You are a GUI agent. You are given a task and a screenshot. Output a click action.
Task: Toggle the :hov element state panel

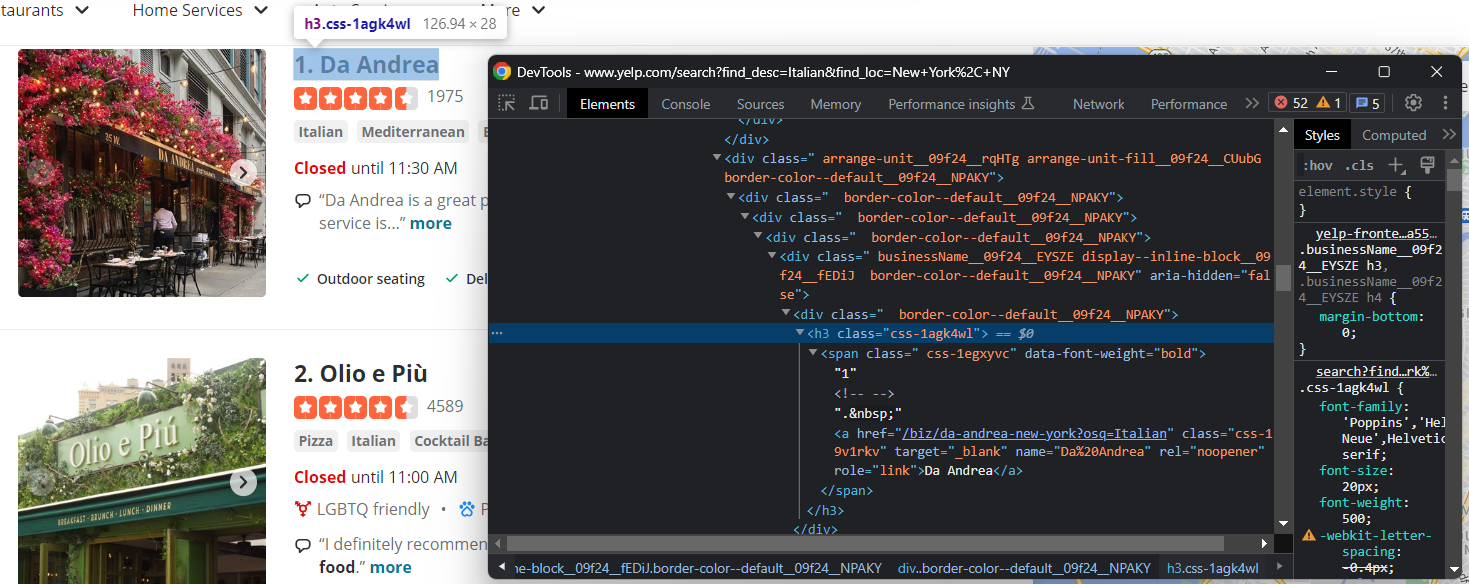[x=1318, y=166]
